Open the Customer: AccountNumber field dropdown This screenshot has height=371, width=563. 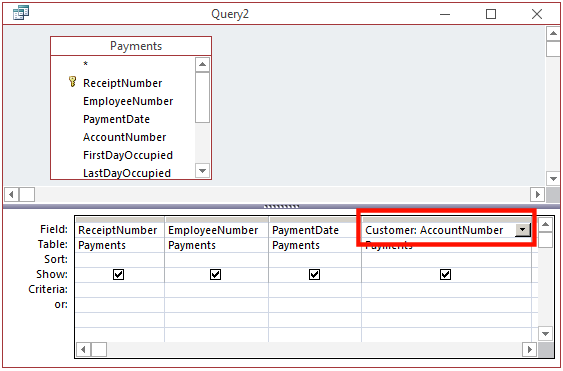coord(522,230)
